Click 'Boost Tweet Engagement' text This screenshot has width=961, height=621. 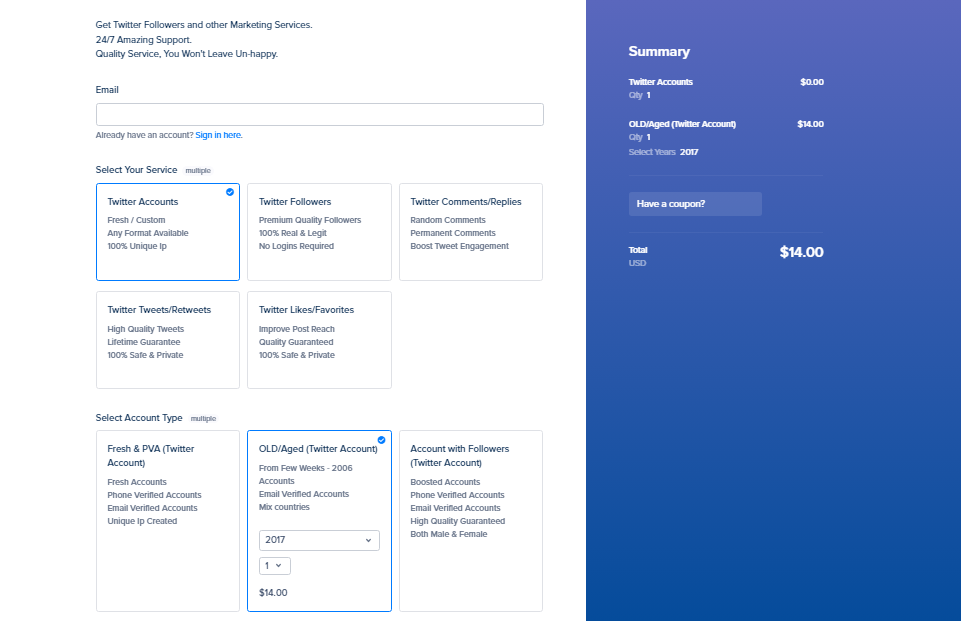pyautogui.click(x=459, y=246)
